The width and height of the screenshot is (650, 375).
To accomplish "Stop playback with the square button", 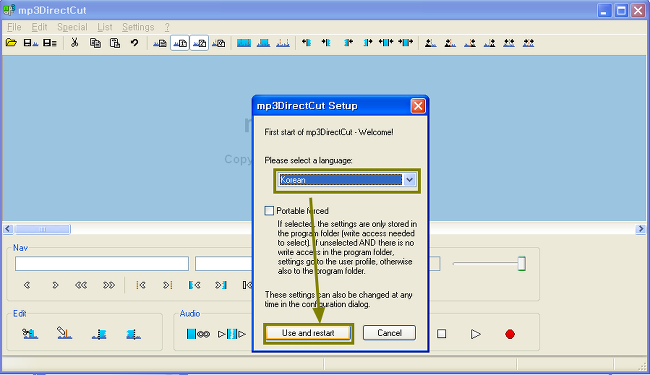I will pyautogui.click(x=441, y=334).
